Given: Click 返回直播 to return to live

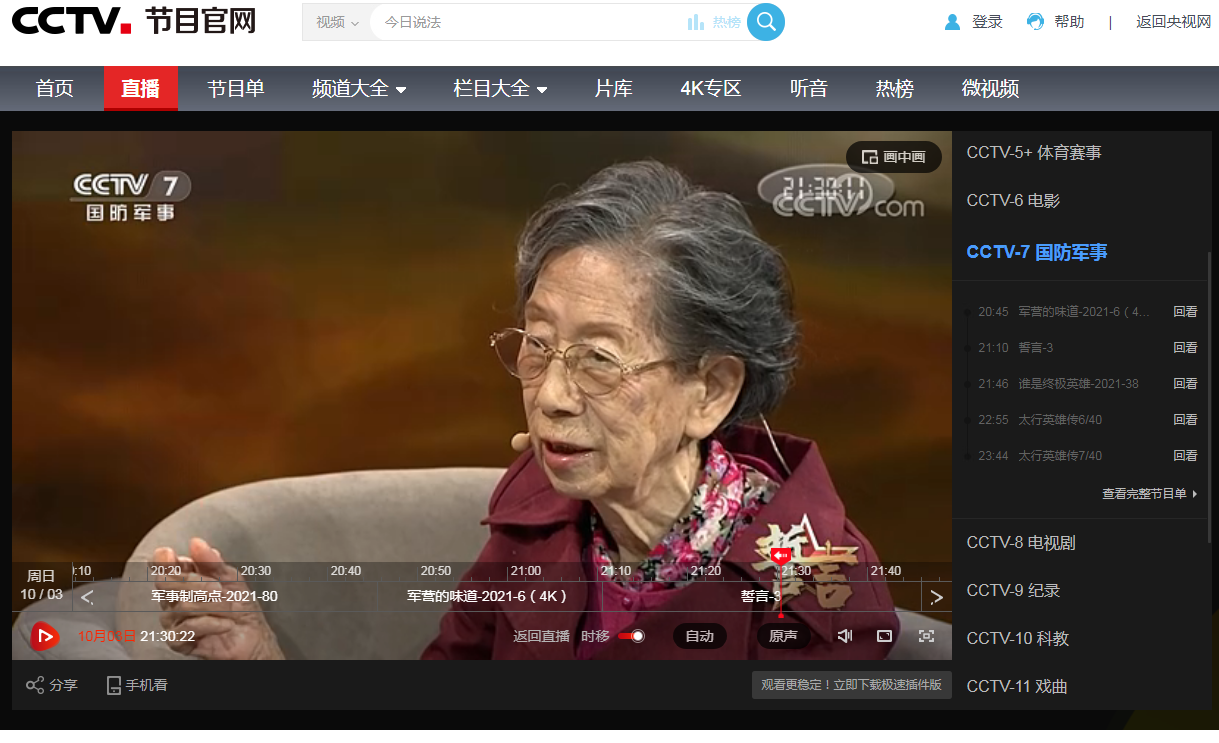Looking at the screenshot, I should pos(541,636).
